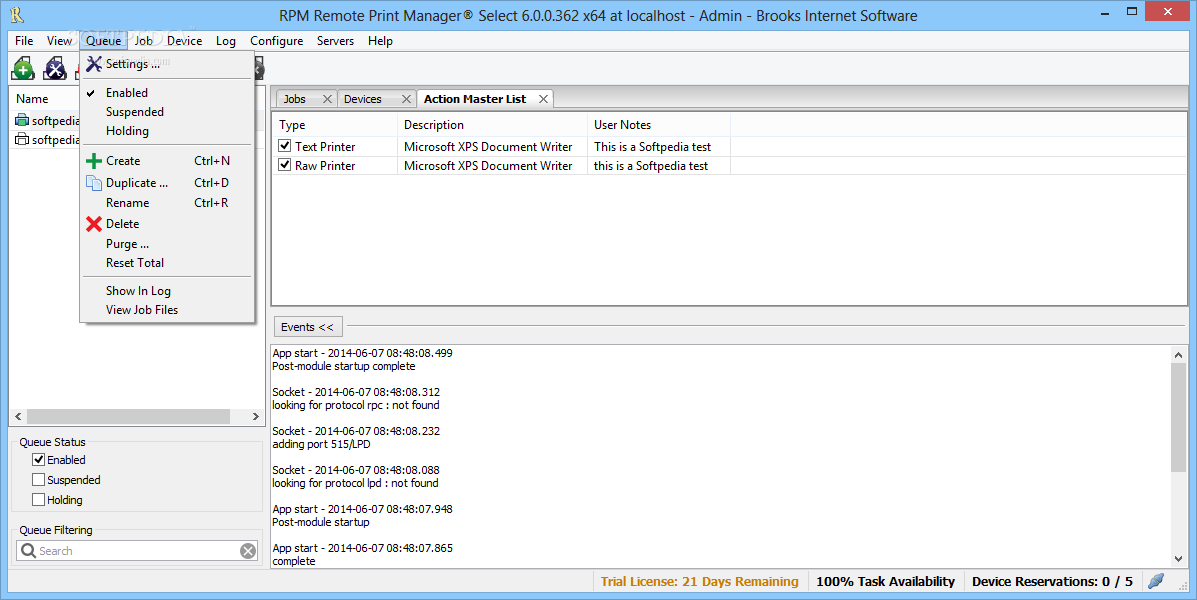
Task: Click the queue list scroll right arrow
Action: 256,417
